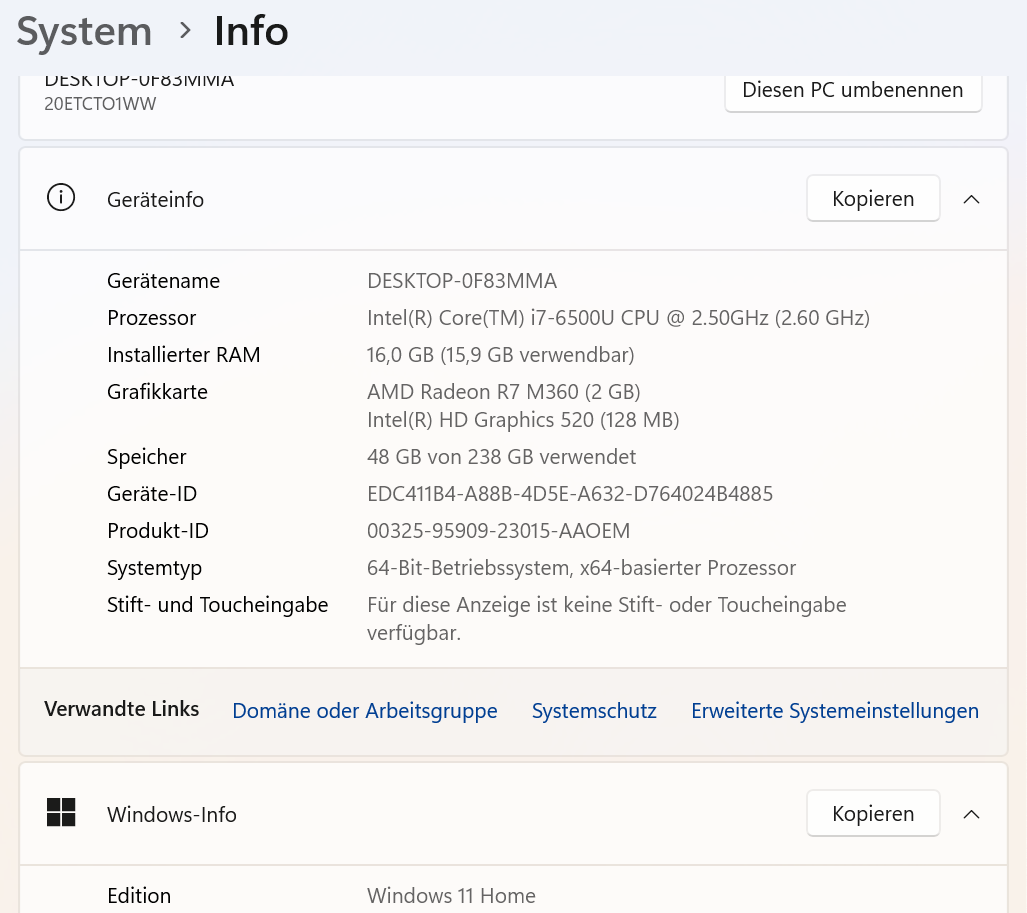The height and width of the screenshot is (913, 1027).
Task: Select the 16,0 GB RAM value
Action: coord(500,355)
